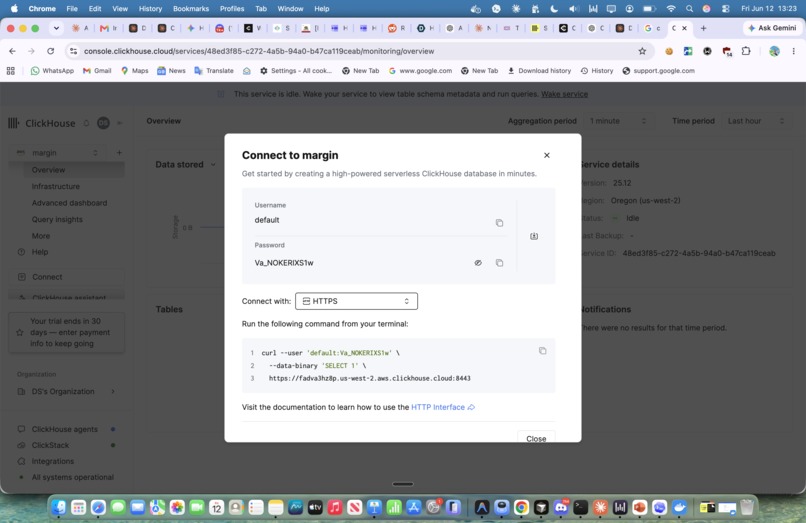The height and width of the screenshot is (523, 806).
Task: Open the user avatar in sidebar header
Action: click(103, 123)
